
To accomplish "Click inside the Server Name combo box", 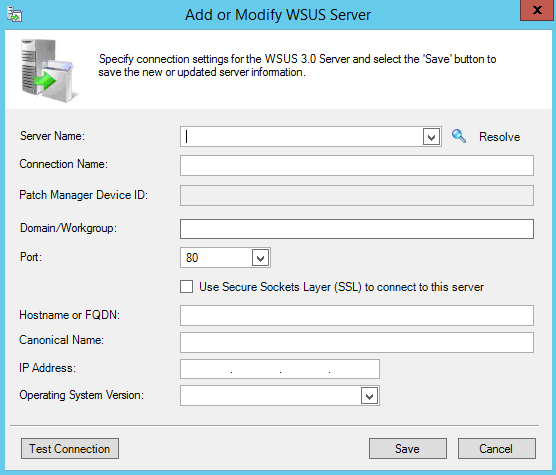I will click(302, 137).
